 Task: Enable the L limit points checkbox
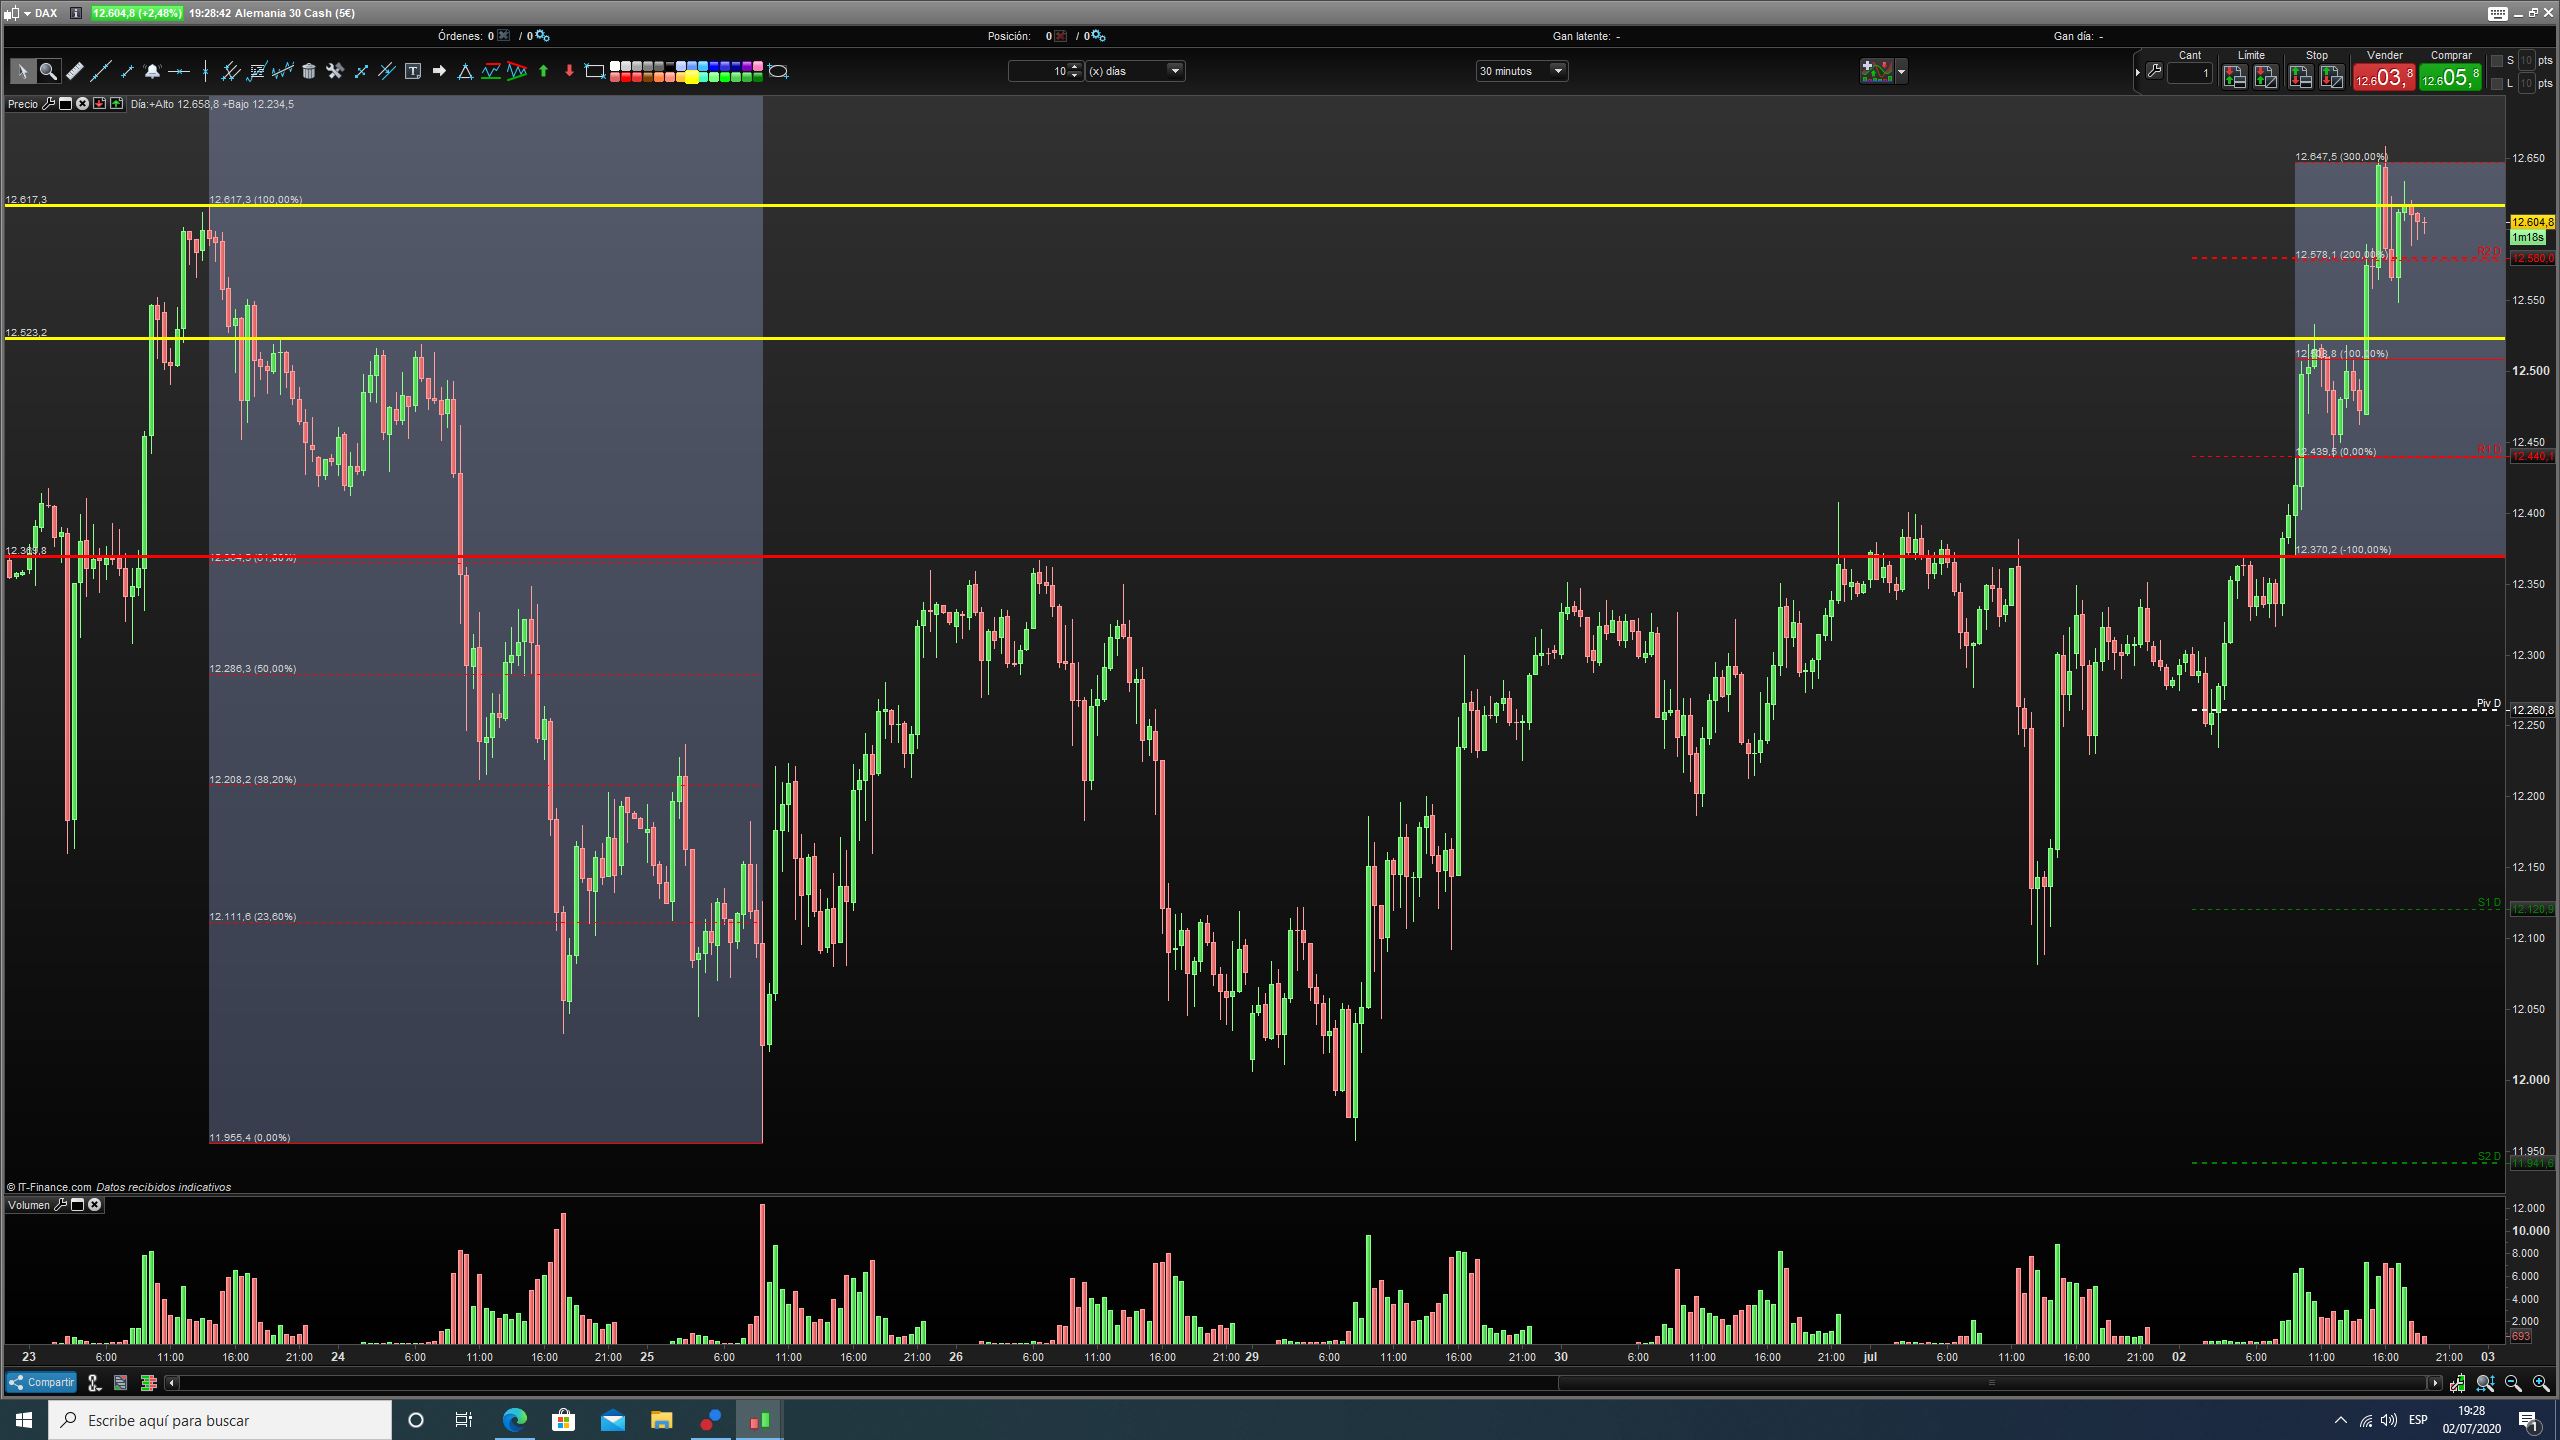[x=2497, y=84]
